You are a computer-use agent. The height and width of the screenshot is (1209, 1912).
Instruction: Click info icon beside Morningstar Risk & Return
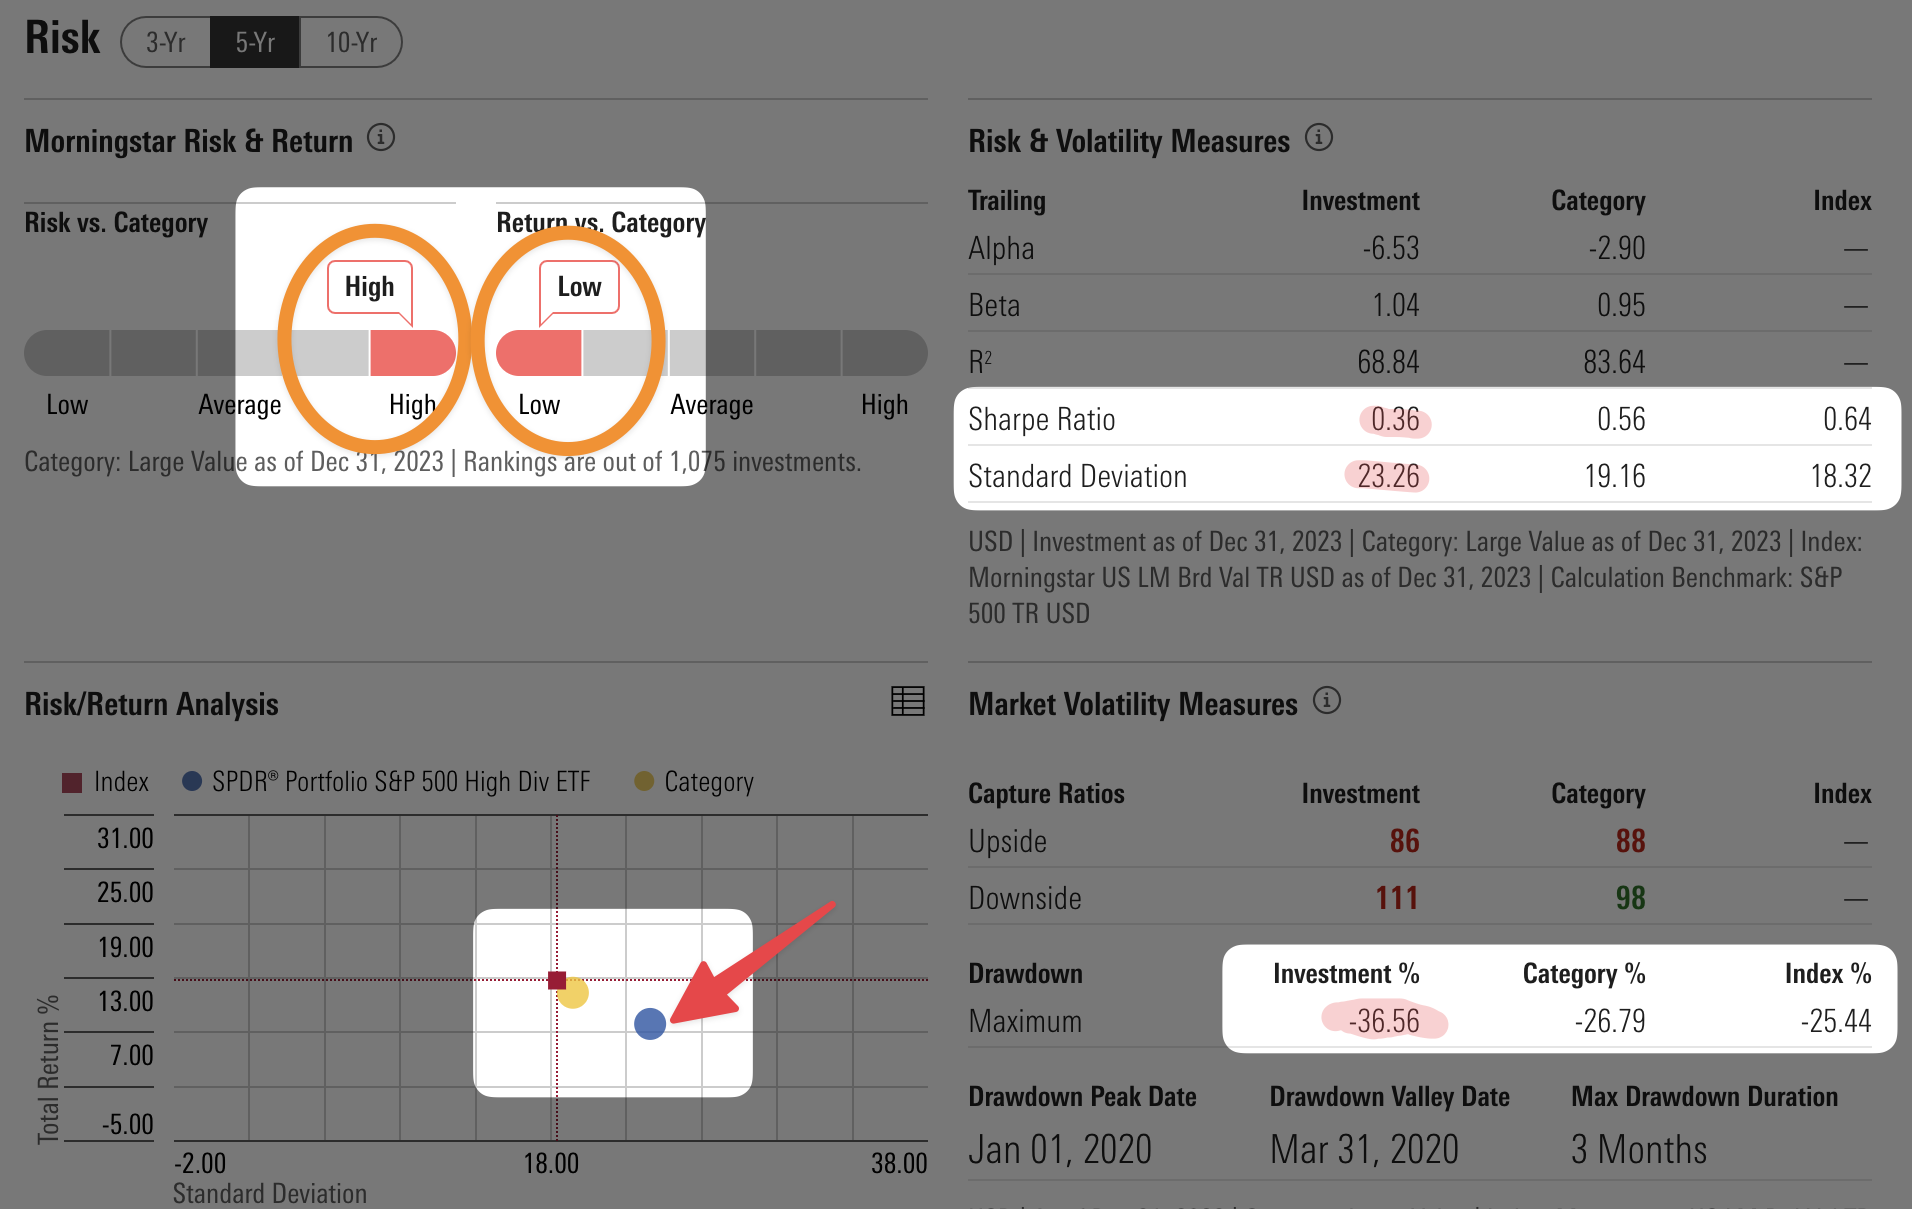tap(380, 138)
